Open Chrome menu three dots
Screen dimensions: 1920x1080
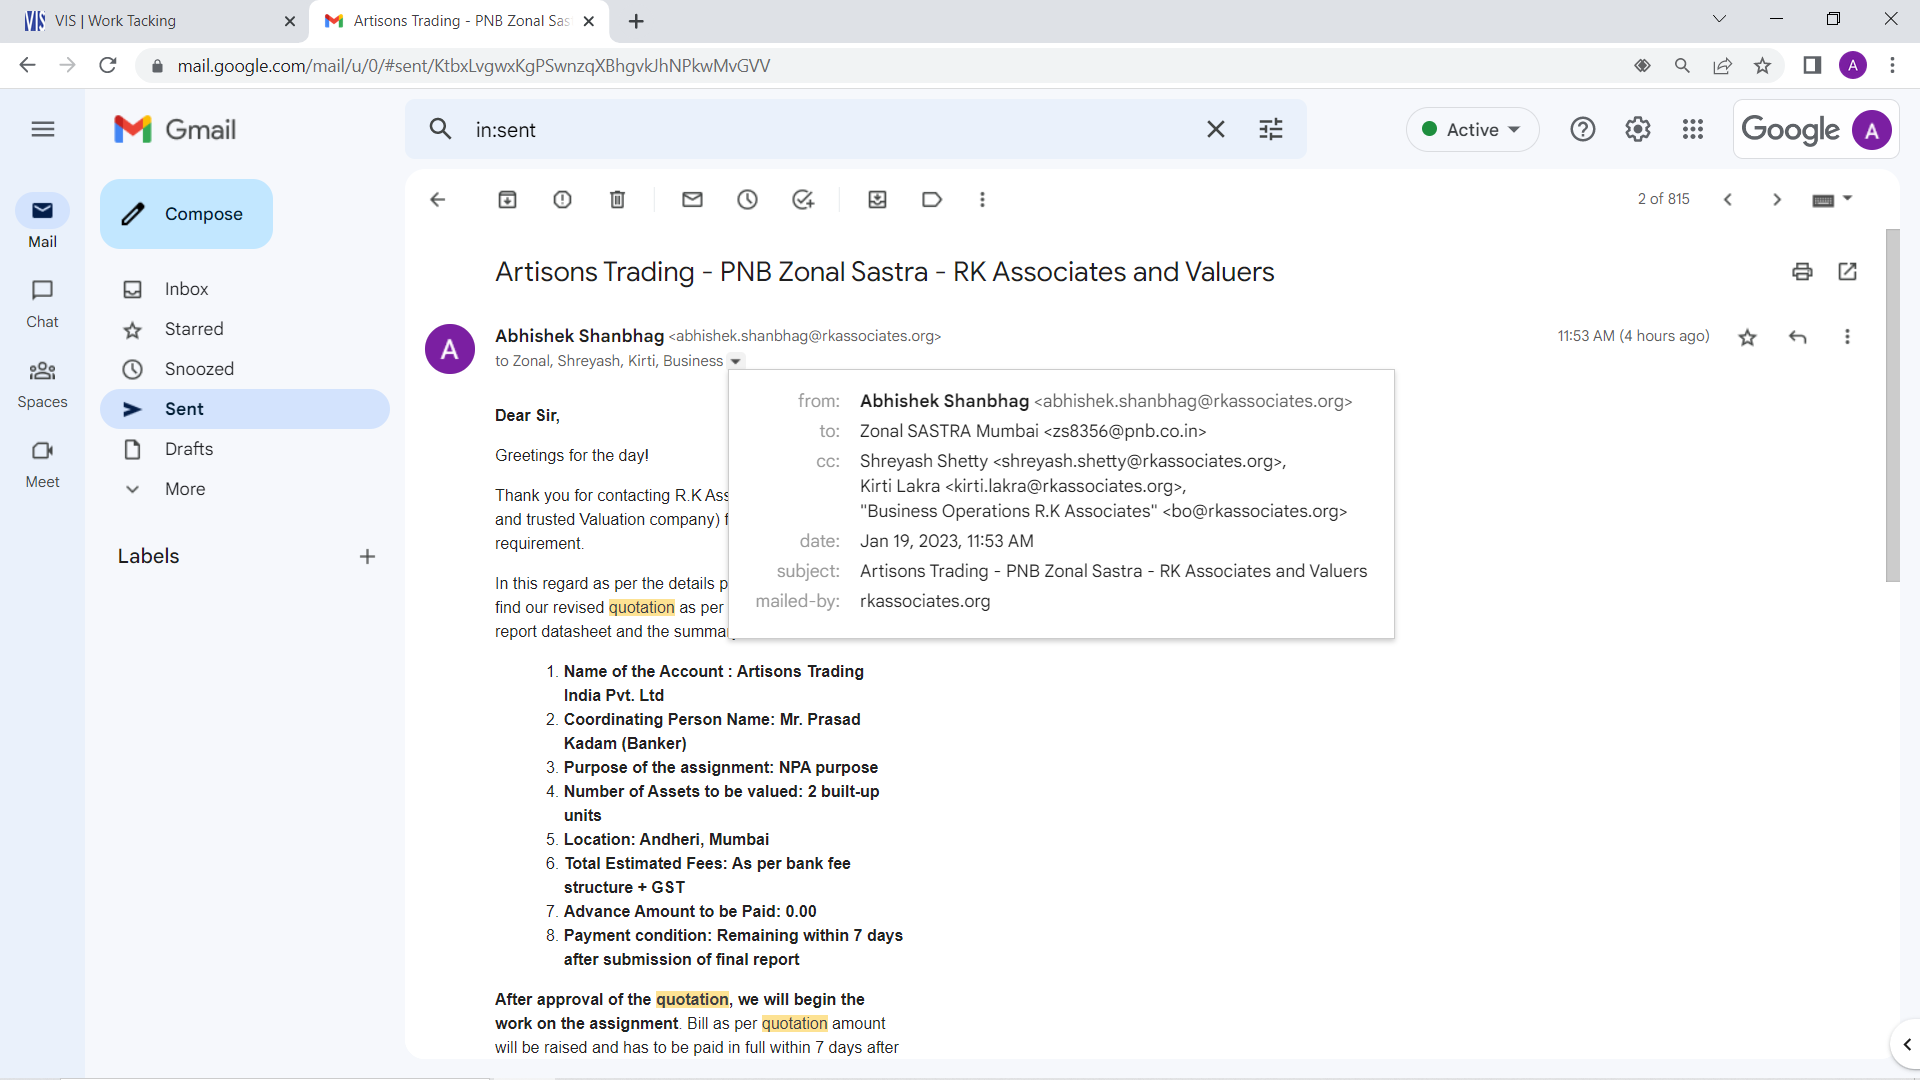click(x=1892, y=66)
